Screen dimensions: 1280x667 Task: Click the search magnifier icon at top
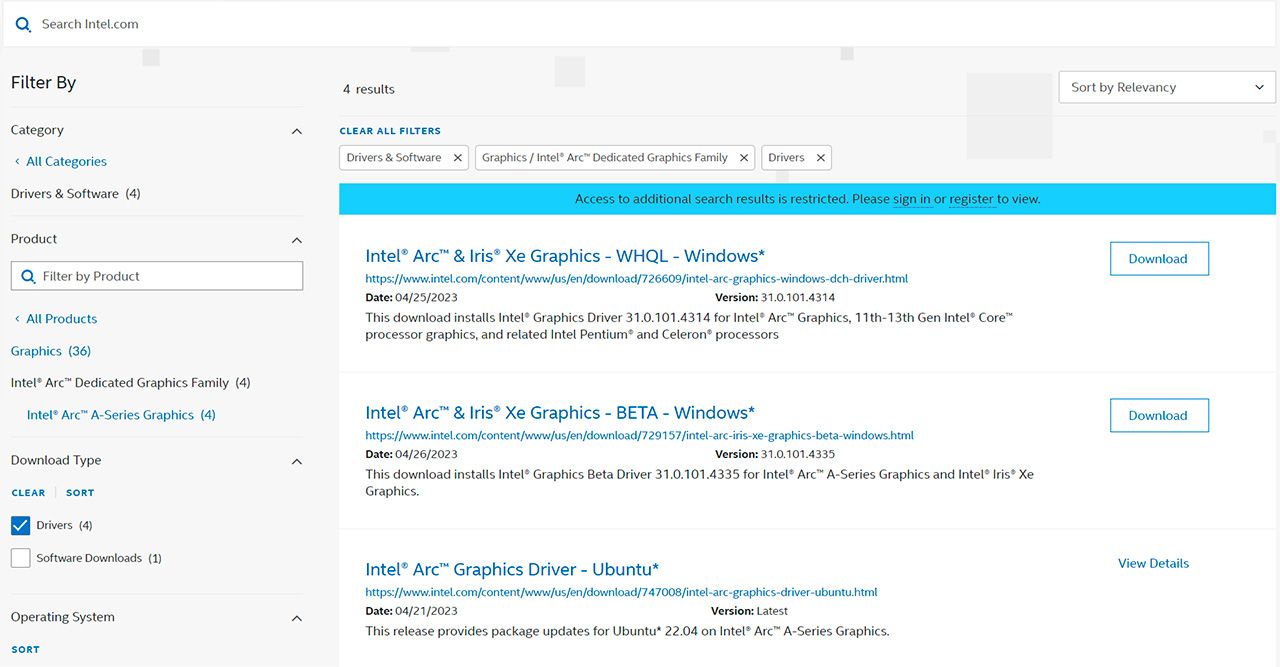23,24
